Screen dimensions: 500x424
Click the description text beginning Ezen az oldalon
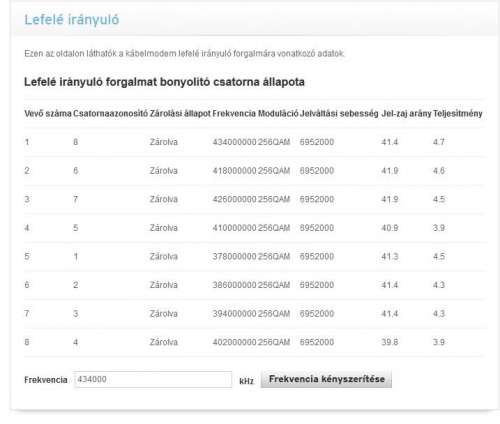point(184,54)
